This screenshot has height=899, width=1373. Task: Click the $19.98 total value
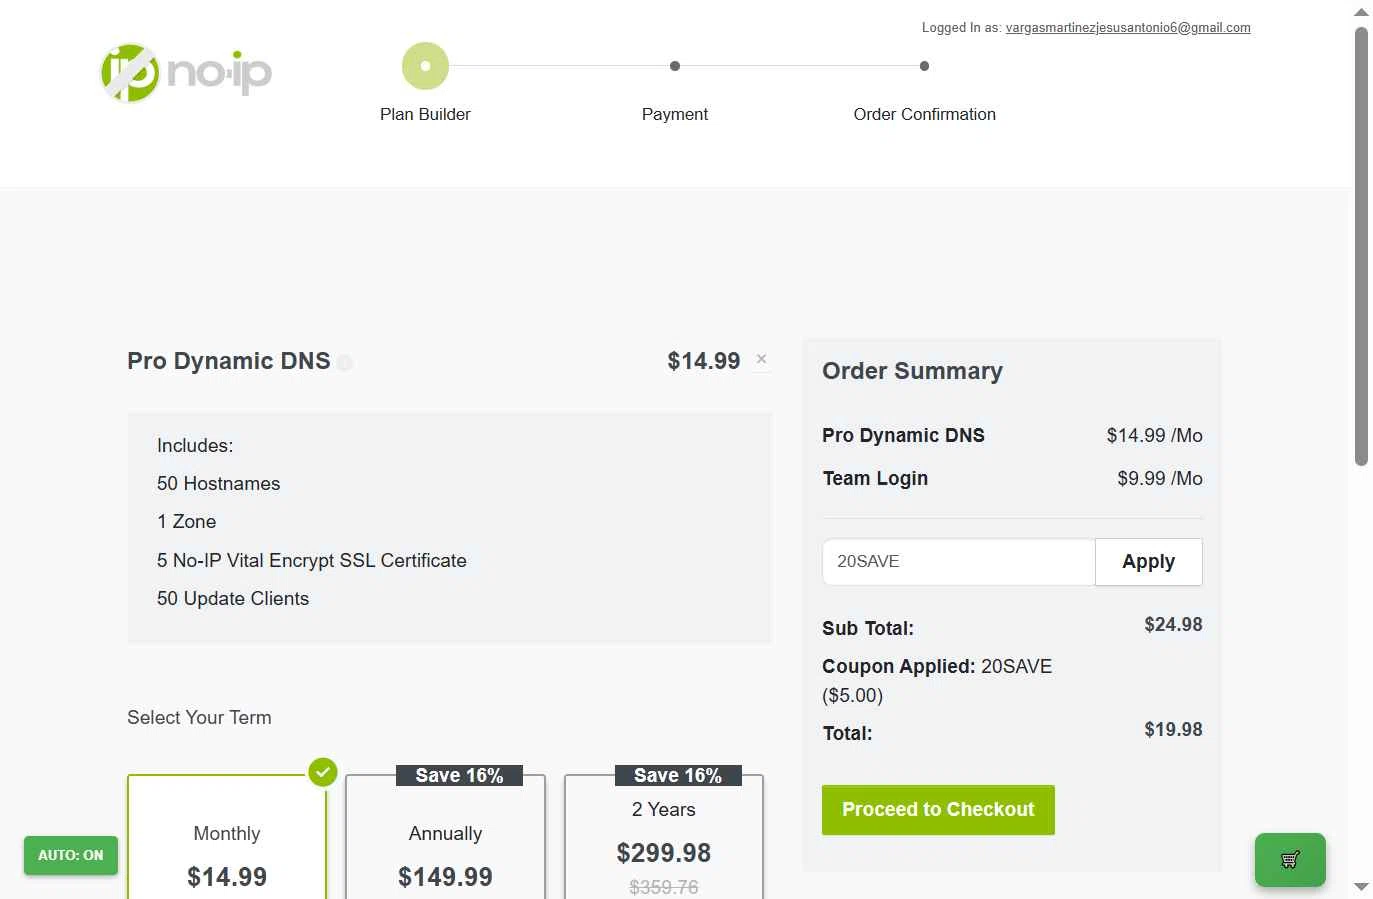pyautogui.click(x=1173, y=729)
